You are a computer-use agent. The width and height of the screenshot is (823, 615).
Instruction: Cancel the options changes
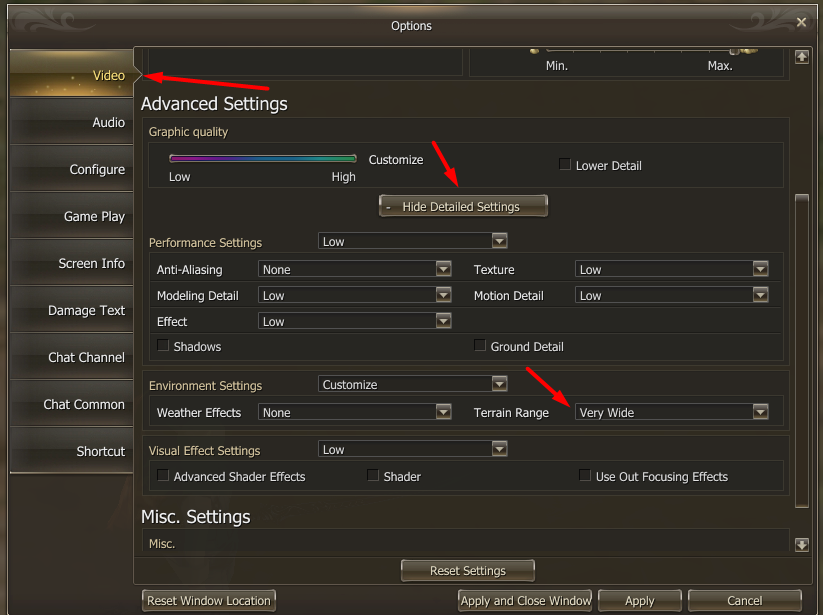744,600
